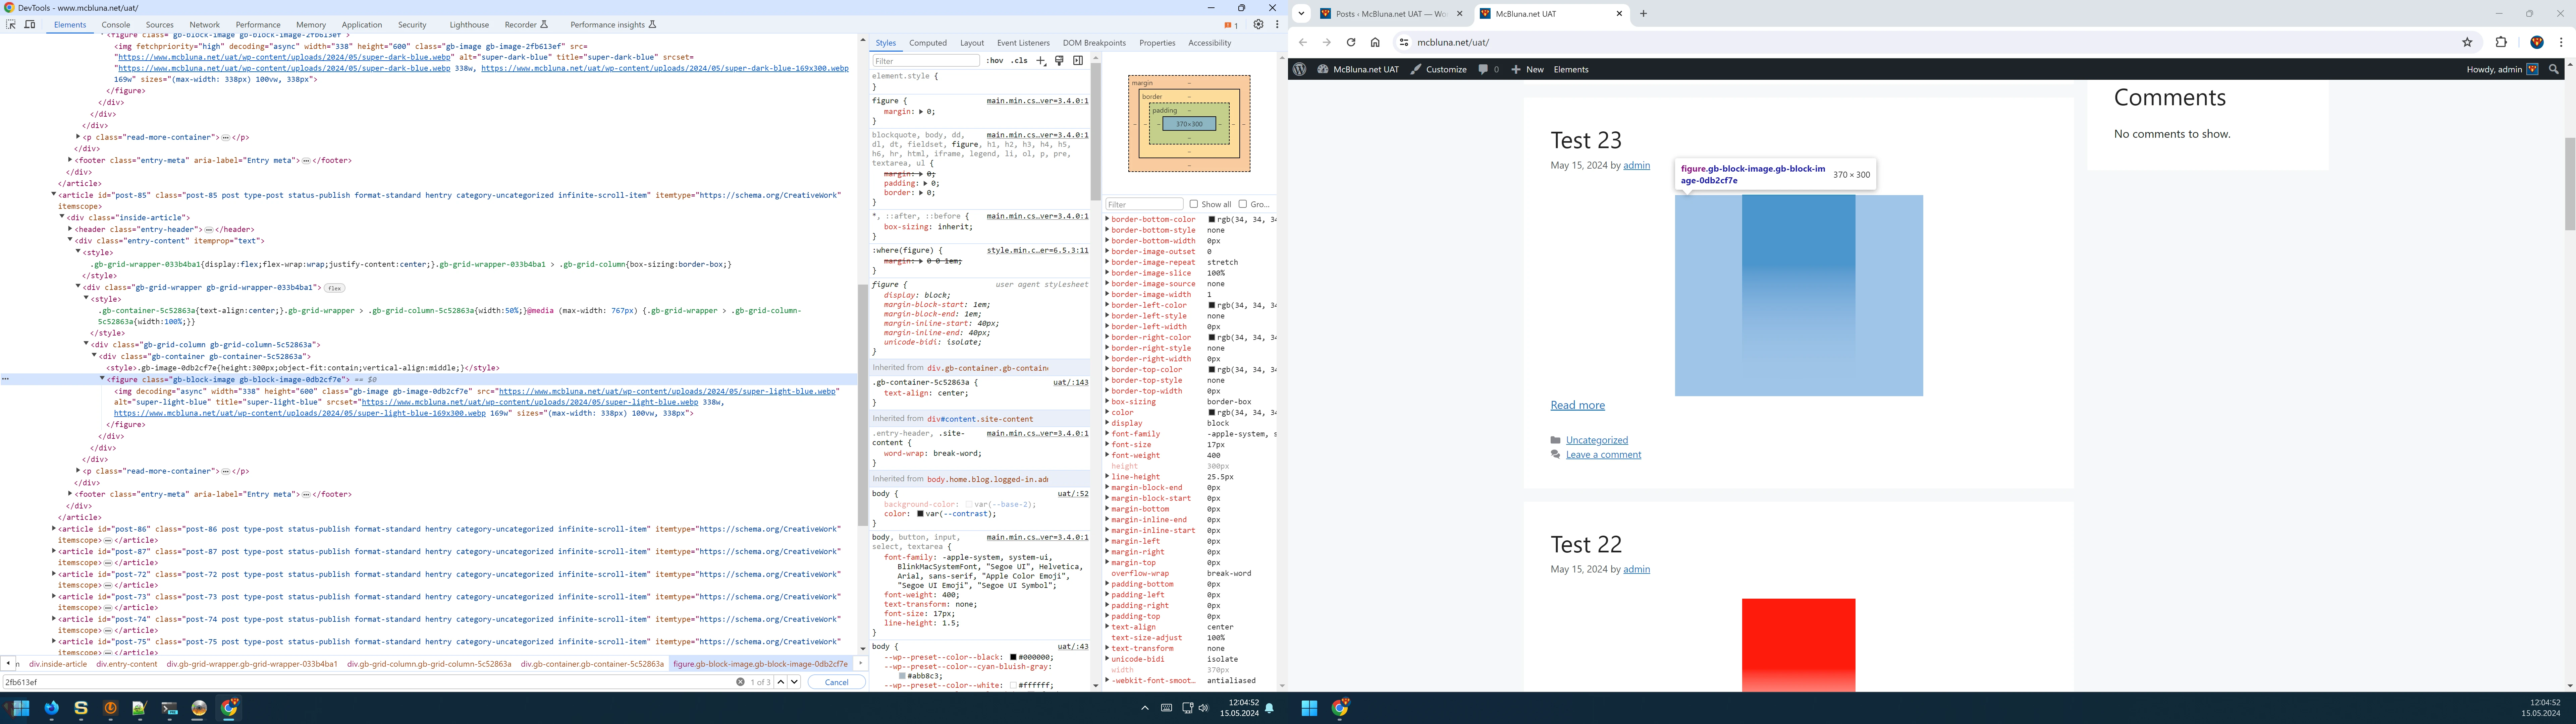
Task: Click the browser home icon
Action: click(1375, 42)
